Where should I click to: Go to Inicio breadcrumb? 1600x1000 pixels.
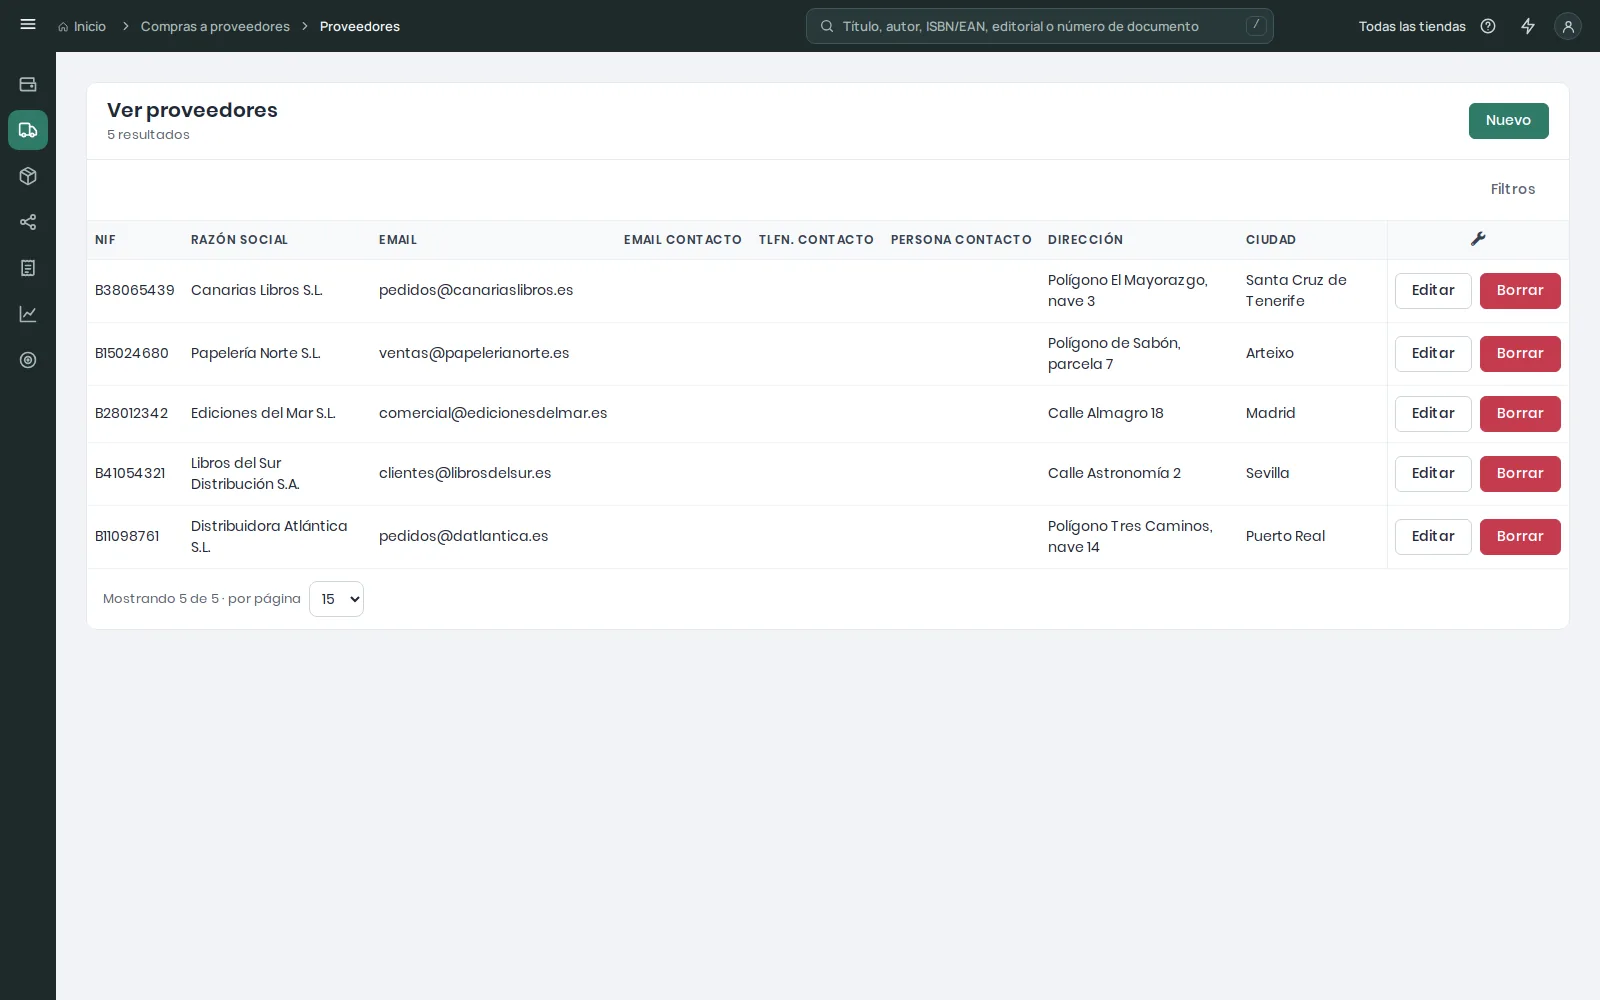tap(82, 26)
